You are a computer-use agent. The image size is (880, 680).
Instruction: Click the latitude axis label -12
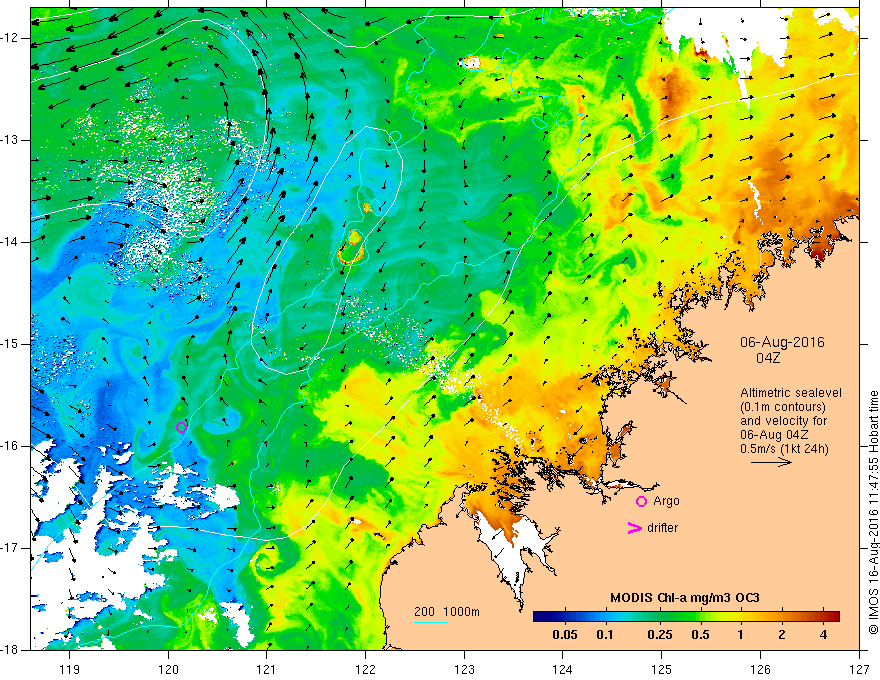10,38
